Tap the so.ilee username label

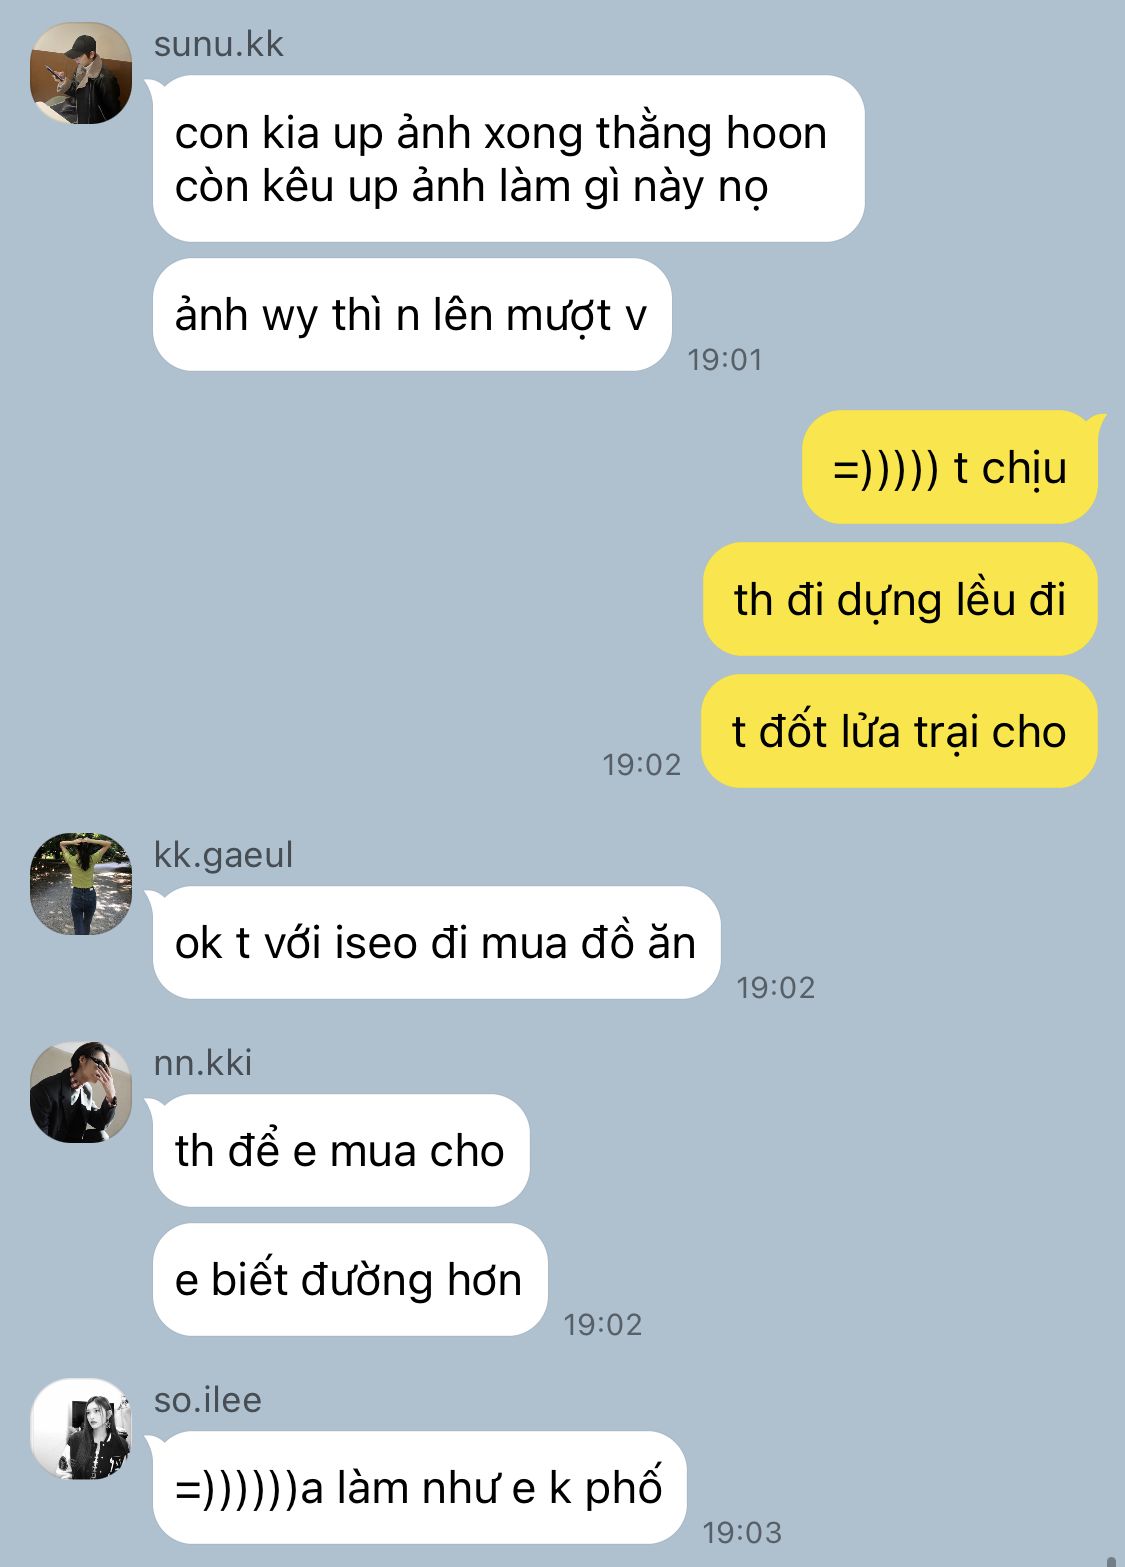[208, 1399]
